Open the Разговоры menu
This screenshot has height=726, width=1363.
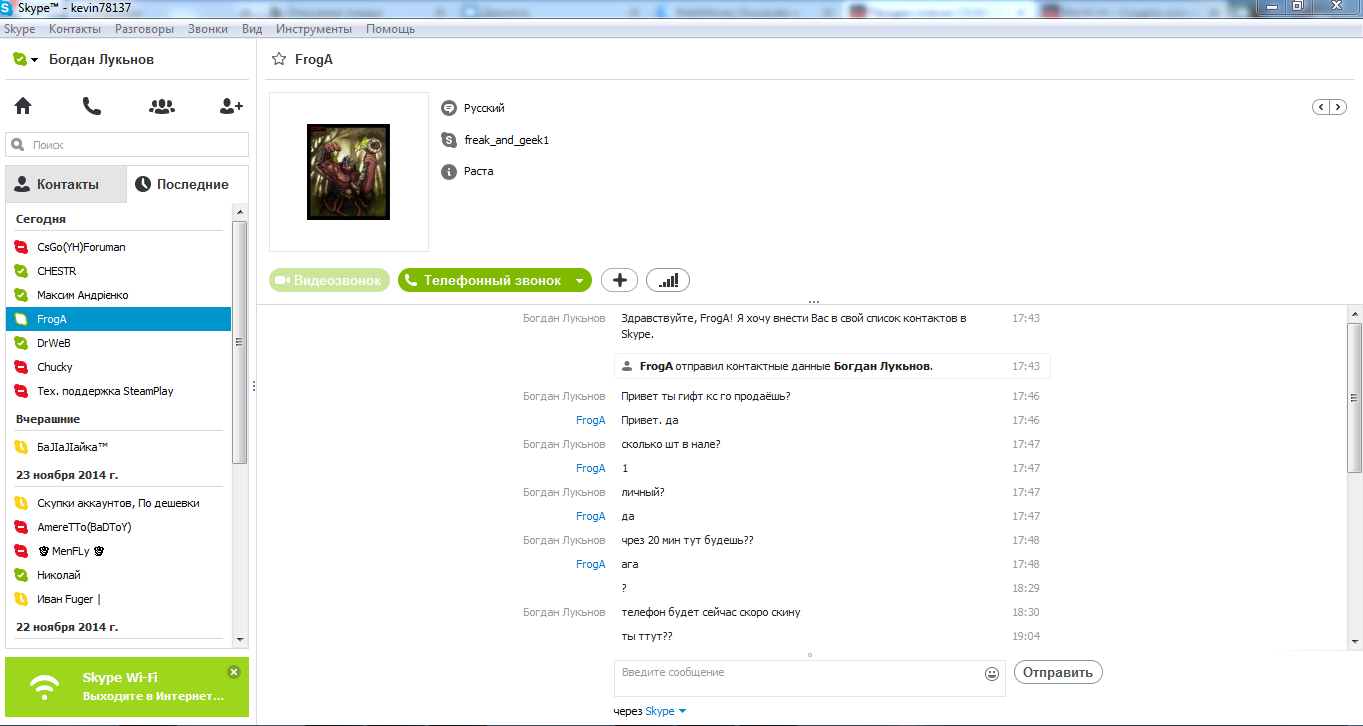[144, 29]
